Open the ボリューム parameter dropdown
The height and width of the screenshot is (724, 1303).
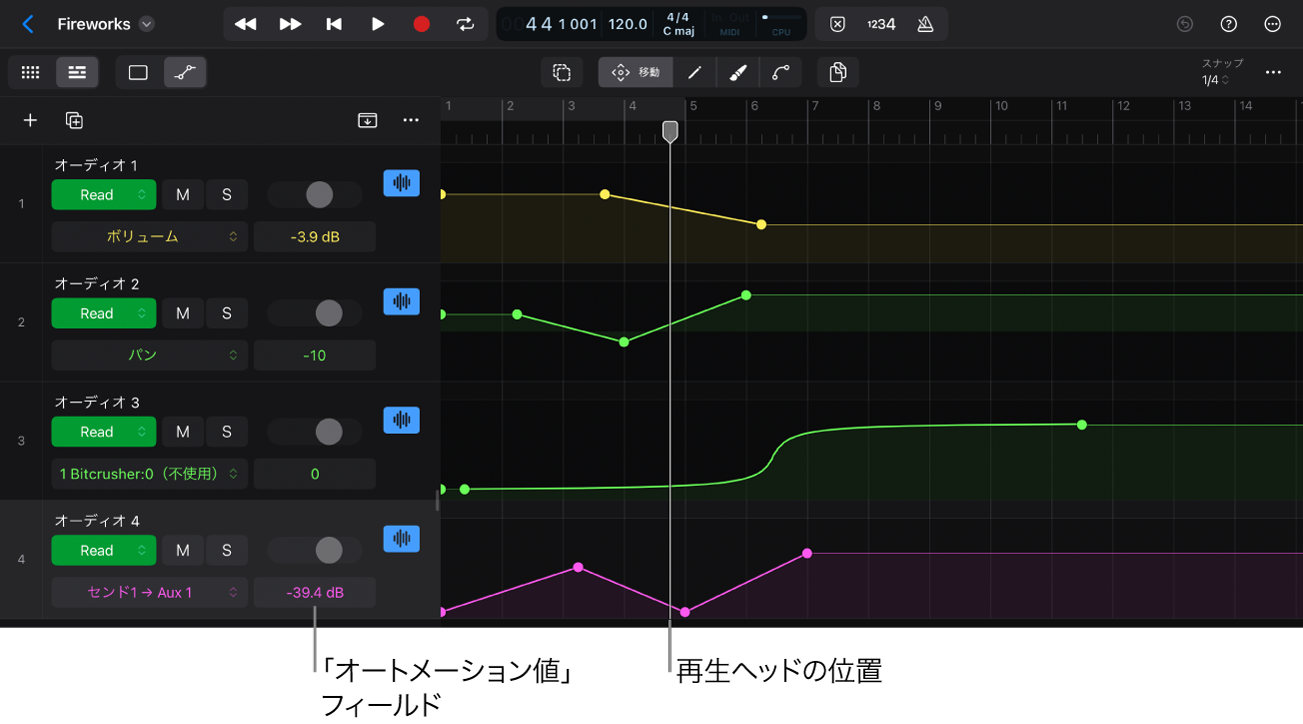point(149,237)
